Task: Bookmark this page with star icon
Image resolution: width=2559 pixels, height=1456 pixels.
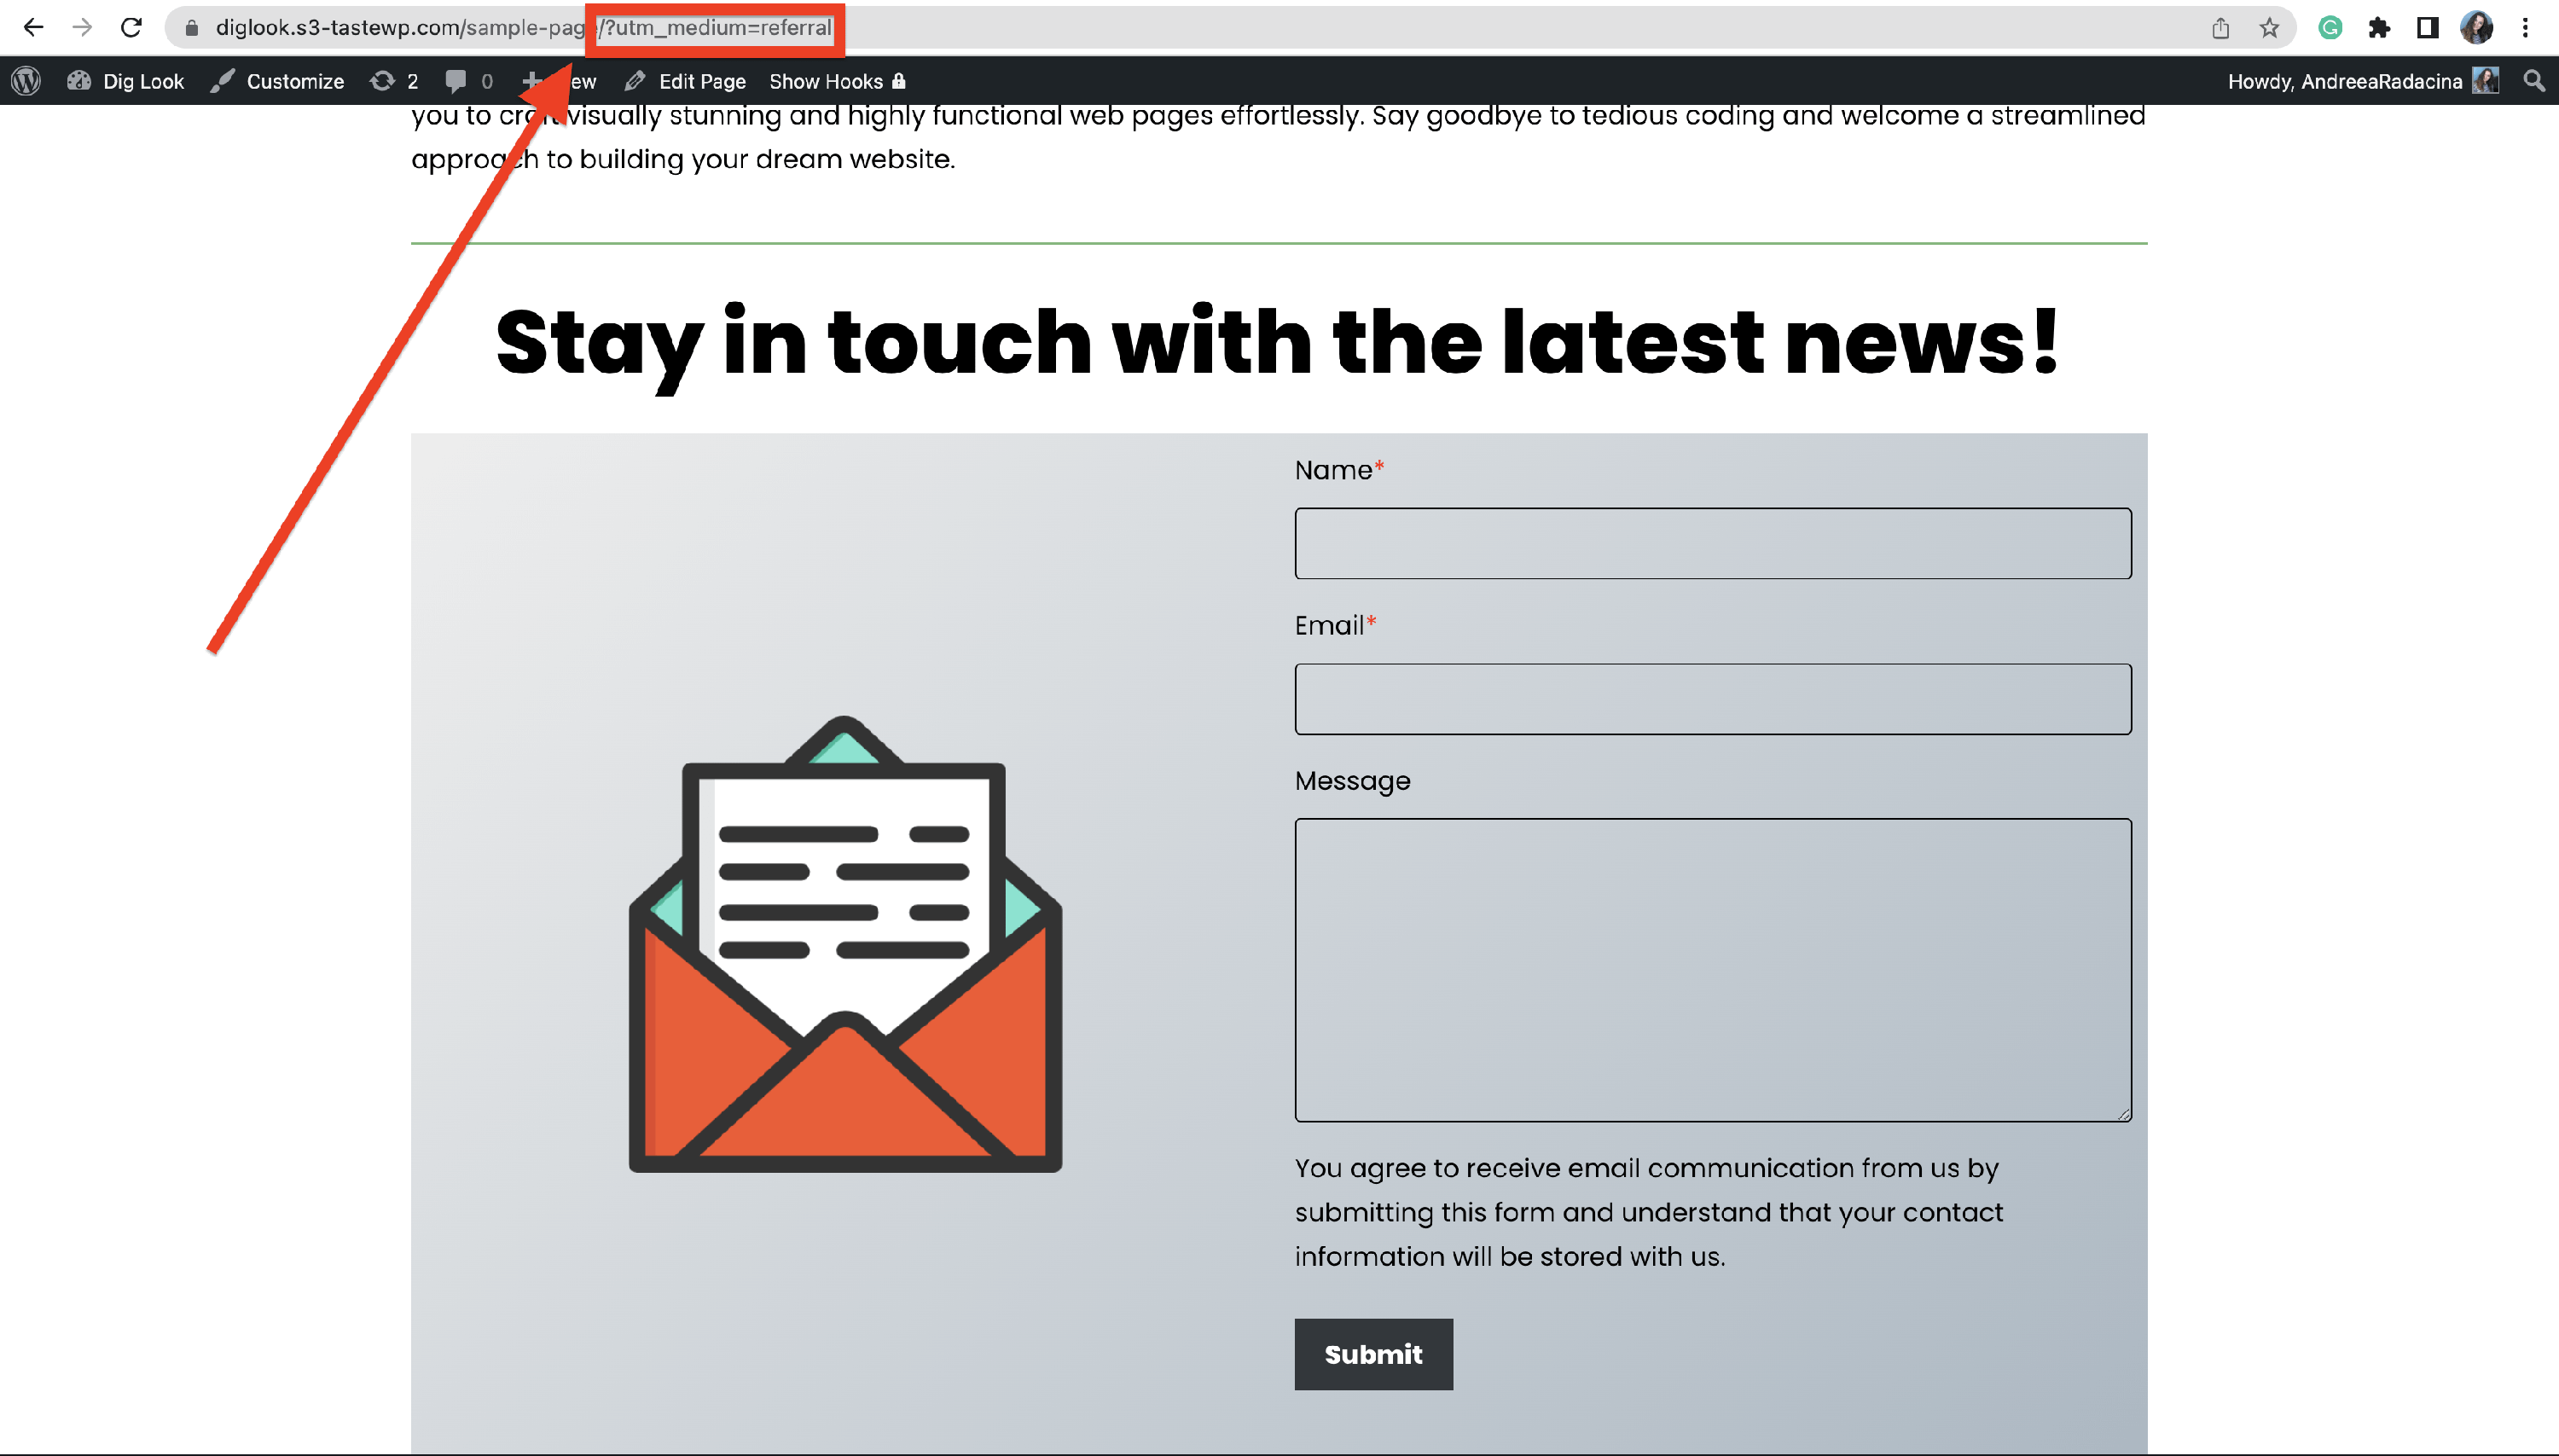Action: [2269, 28]
